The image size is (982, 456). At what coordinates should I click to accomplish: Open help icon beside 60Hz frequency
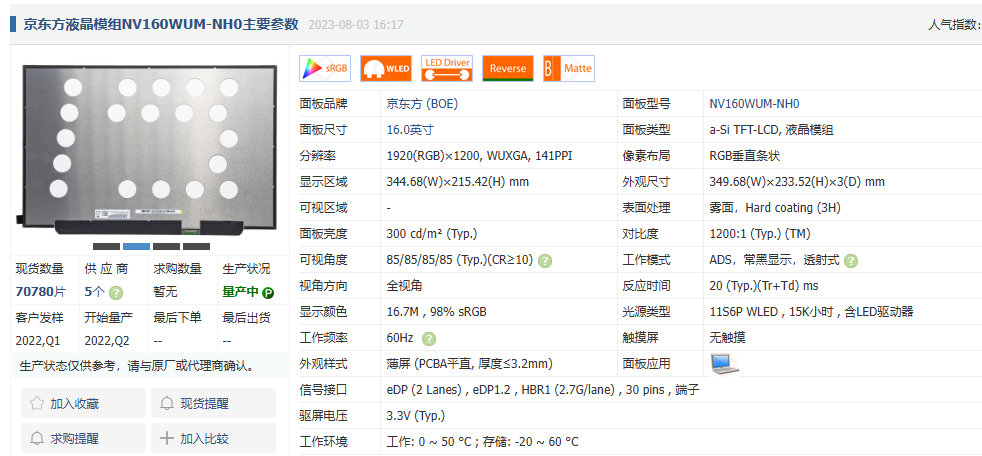[x=428, y=339]
